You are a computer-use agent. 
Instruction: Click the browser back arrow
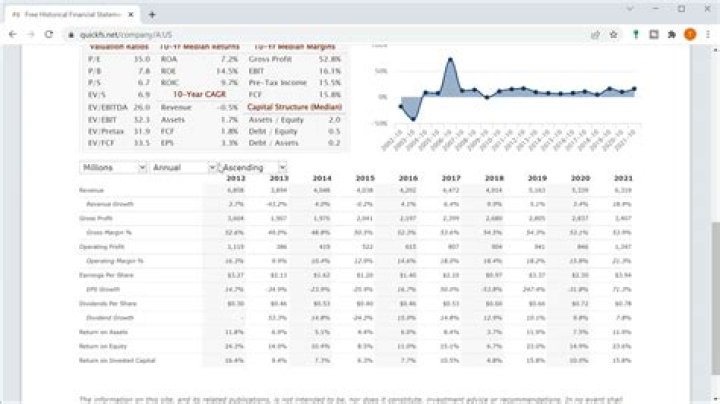pyautogui.click(x=13, y=34)
